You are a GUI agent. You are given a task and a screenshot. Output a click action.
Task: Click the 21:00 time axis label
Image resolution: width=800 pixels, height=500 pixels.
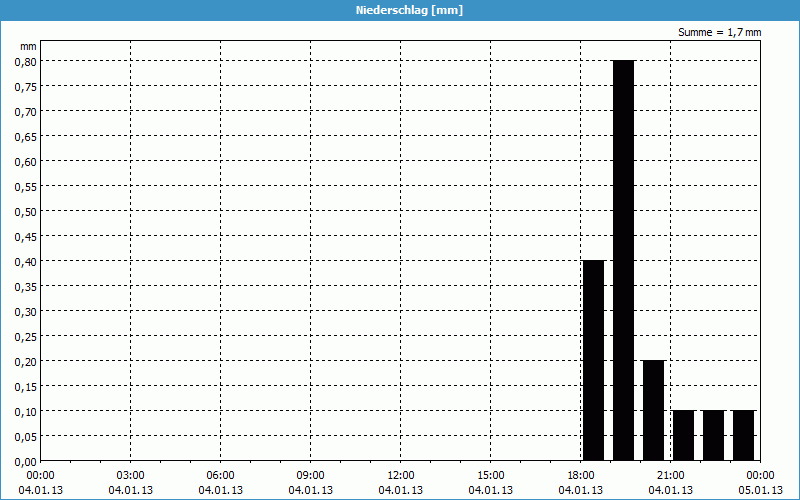point(670,476)
